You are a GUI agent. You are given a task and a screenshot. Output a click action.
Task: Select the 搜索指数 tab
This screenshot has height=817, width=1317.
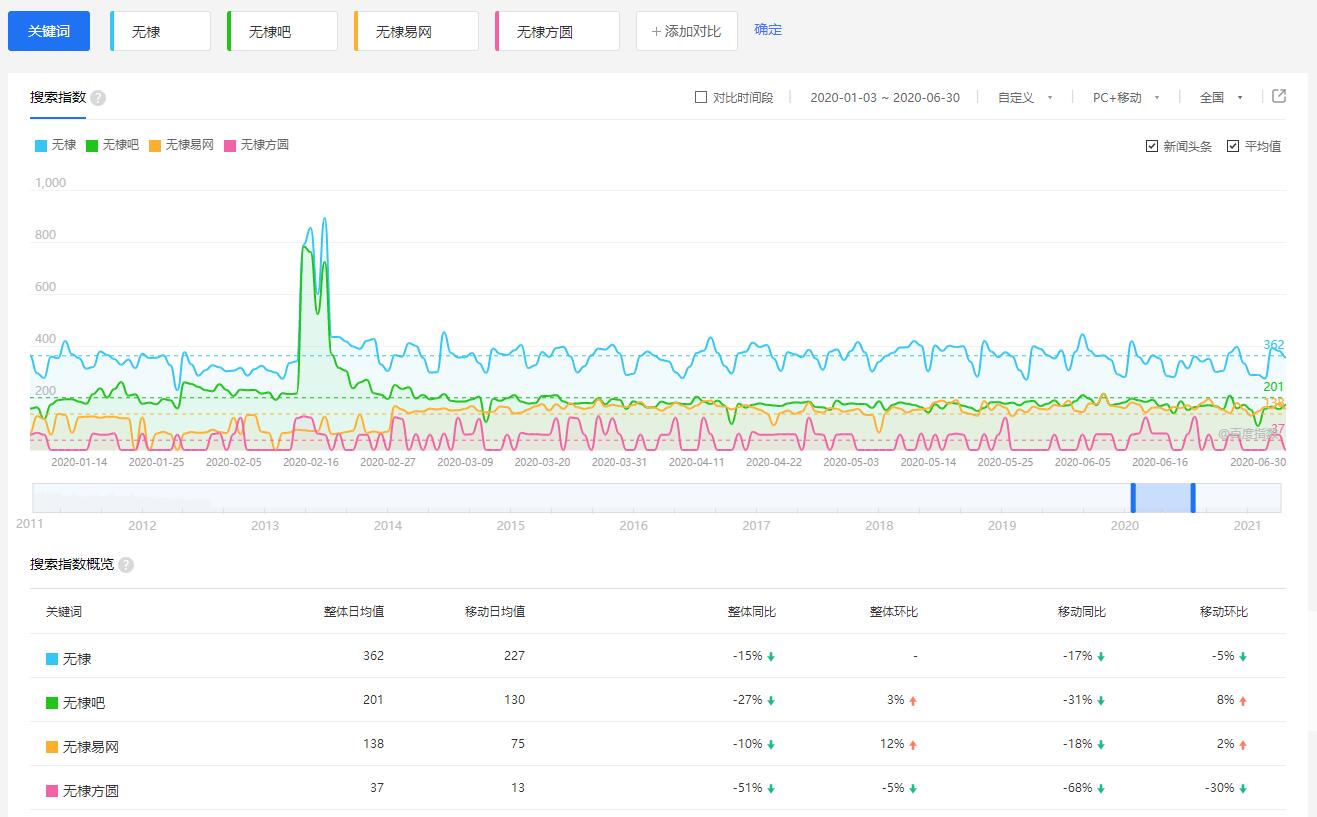pos(57,98)
